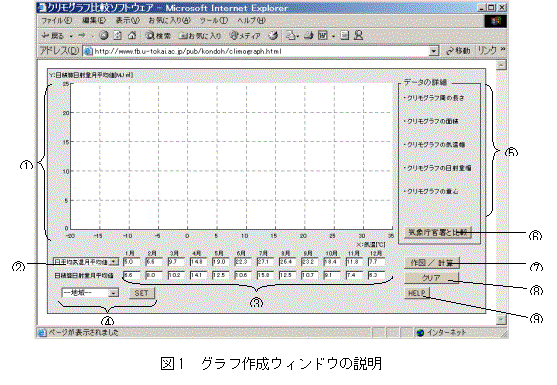557x385 pixels.
Task: Click the Windows logo throbber icon
Action: 496,21
